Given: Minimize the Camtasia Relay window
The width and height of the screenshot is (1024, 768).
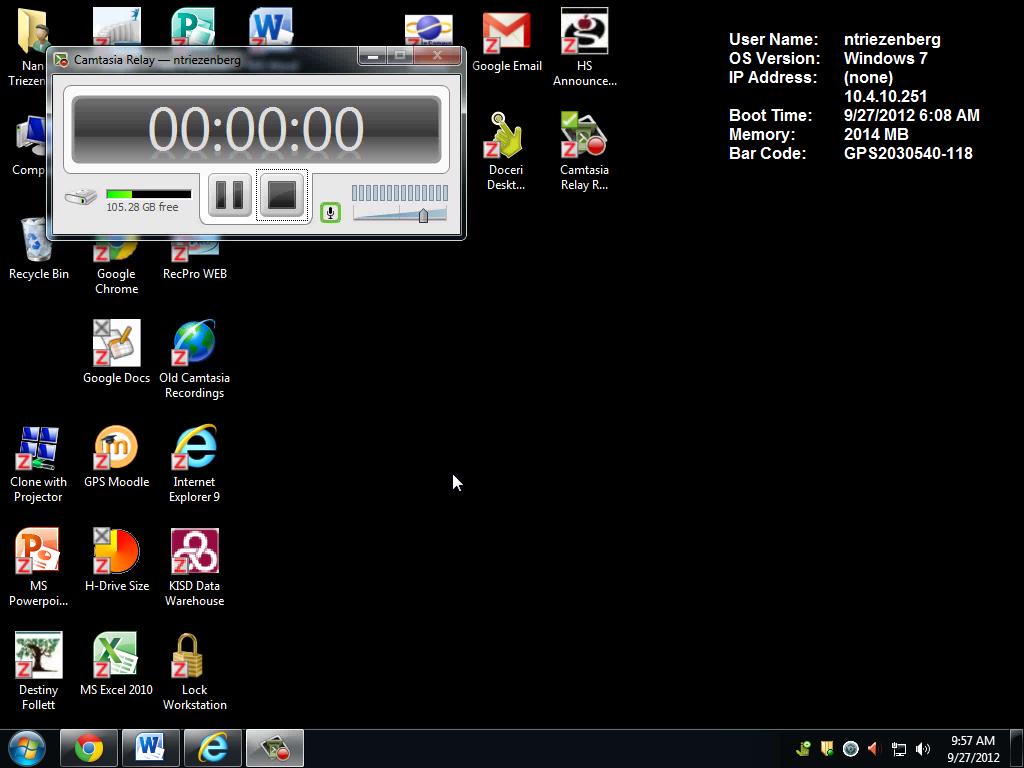Looking at the screenshot, I should click(372, 57).
